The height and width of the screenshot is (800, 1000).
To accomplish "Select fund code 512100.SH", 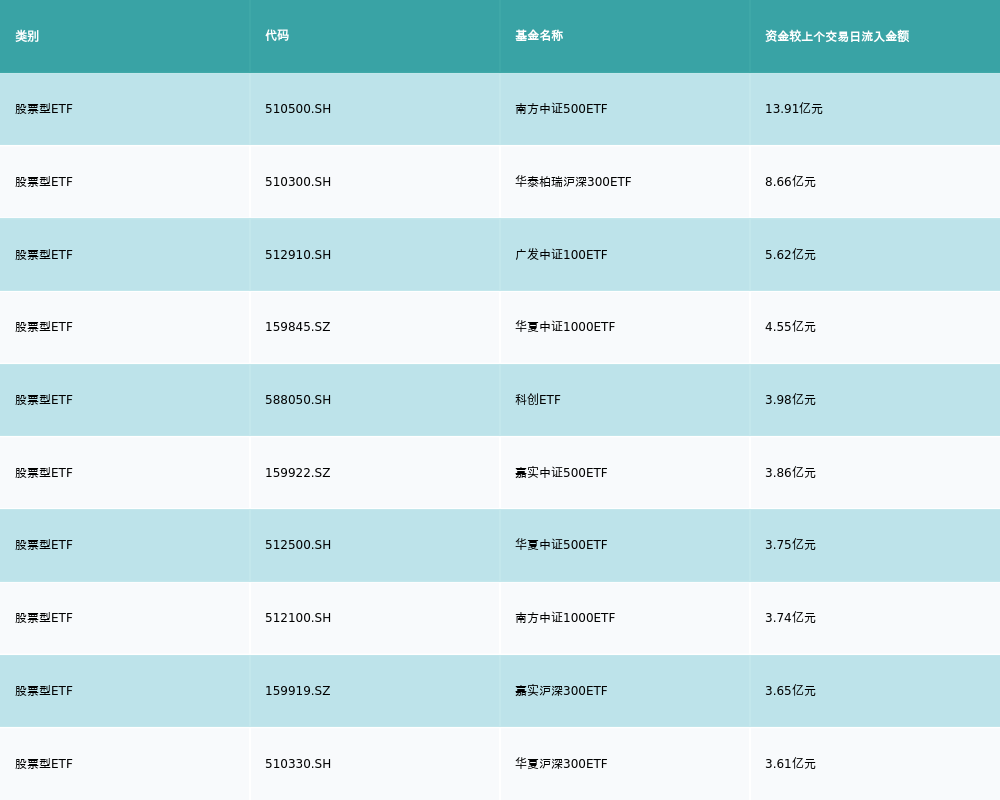I will 298,618.
